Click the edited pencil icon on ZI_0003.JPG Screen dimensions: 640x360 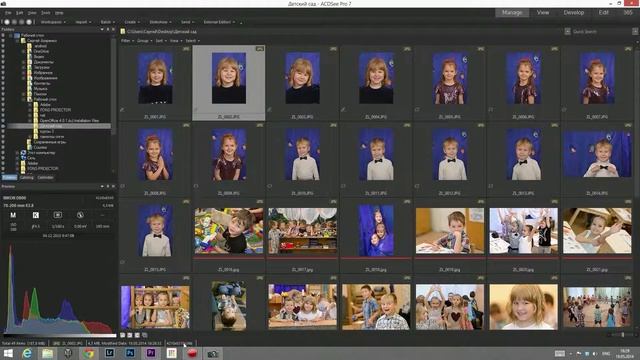coord(269,109)
